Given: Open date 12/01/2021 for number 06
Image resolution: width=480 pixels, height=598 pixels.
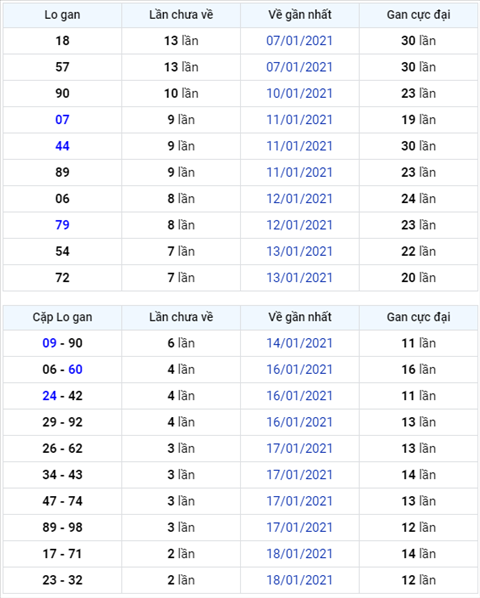Looking at the screenshot, I should [x=299, y=199].
